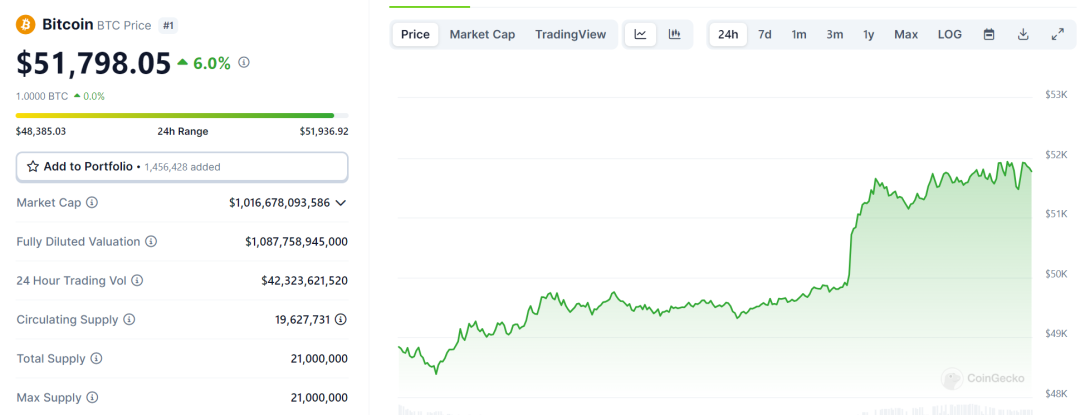Viewport: 1080px width, 415px height.
Task: Open the TradingView chart tab
Action: pos(570,34)
